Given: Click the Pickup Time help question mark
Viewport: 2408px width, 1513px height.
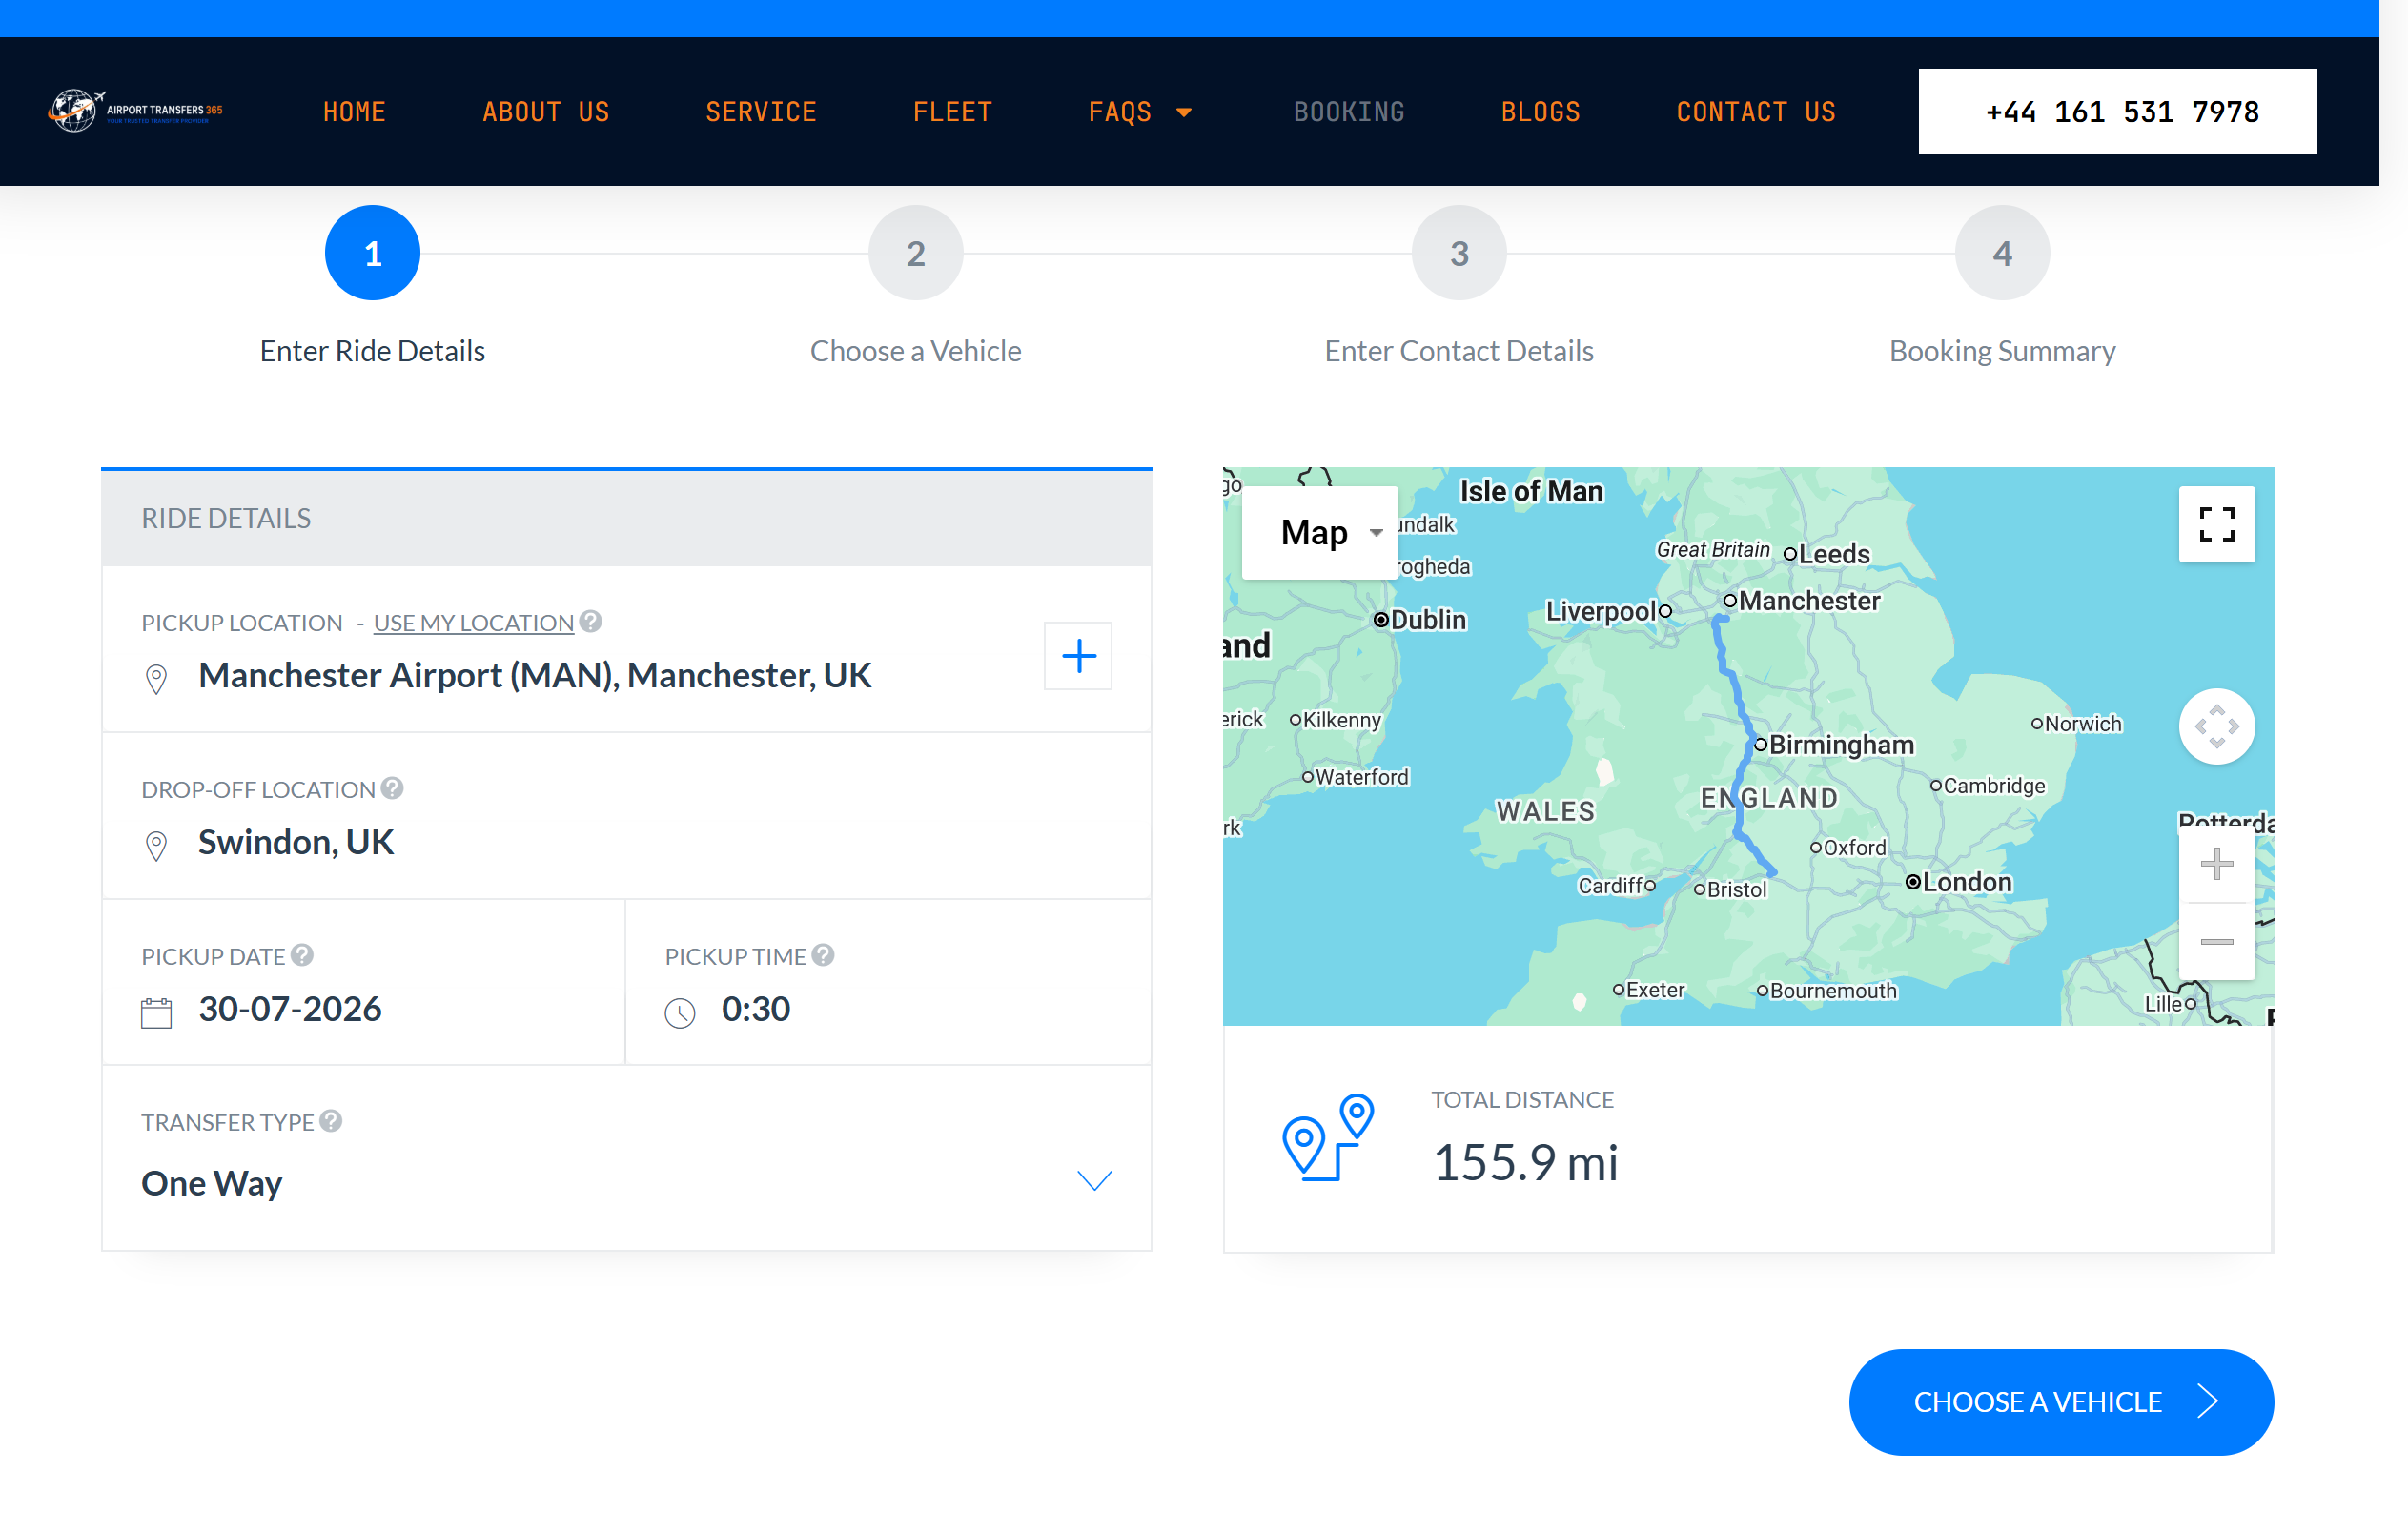Looking at the screenshot, I should [x=823, y=955].
